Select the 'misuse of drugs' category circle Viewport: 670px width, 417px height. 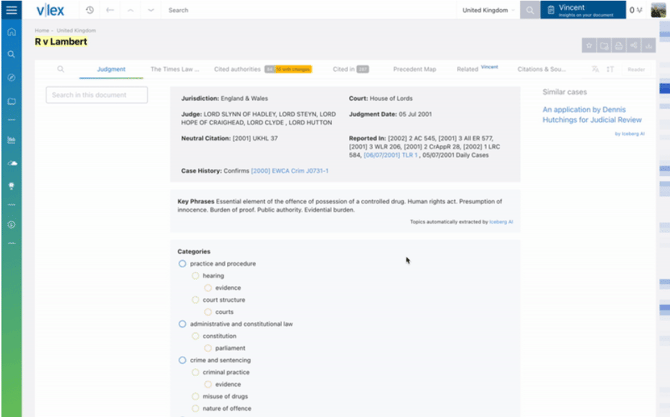(x=195, y=396)
